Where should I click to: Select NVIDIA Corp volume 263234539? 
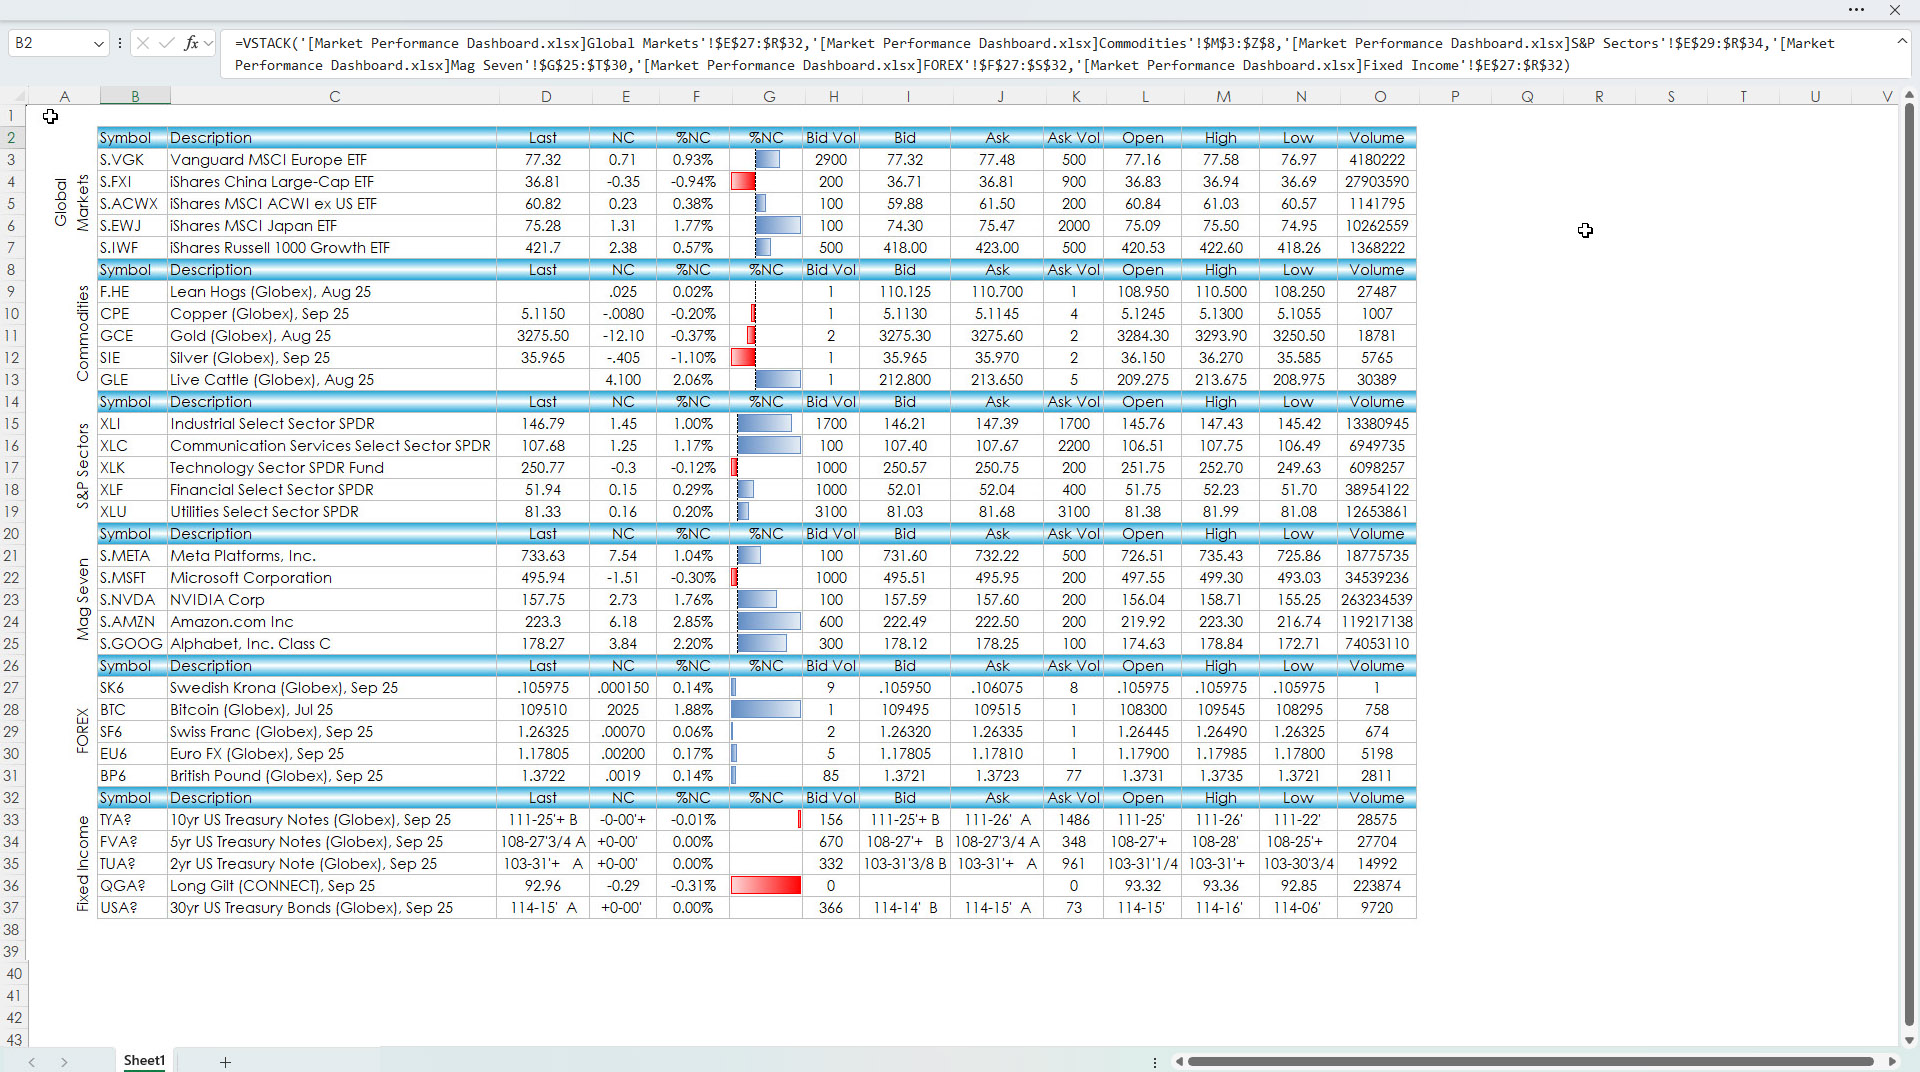coord(1377,600)
